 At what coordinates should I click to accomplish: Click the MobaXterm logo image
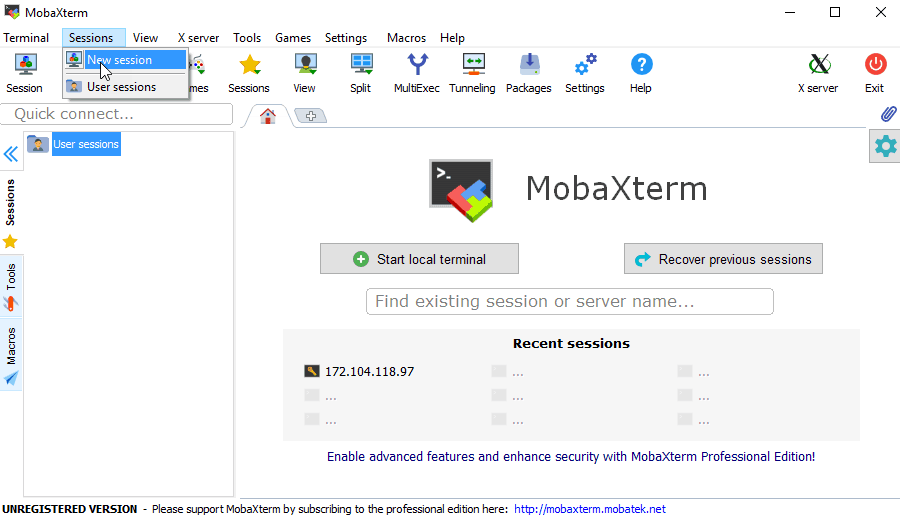(x=461, y=191)
